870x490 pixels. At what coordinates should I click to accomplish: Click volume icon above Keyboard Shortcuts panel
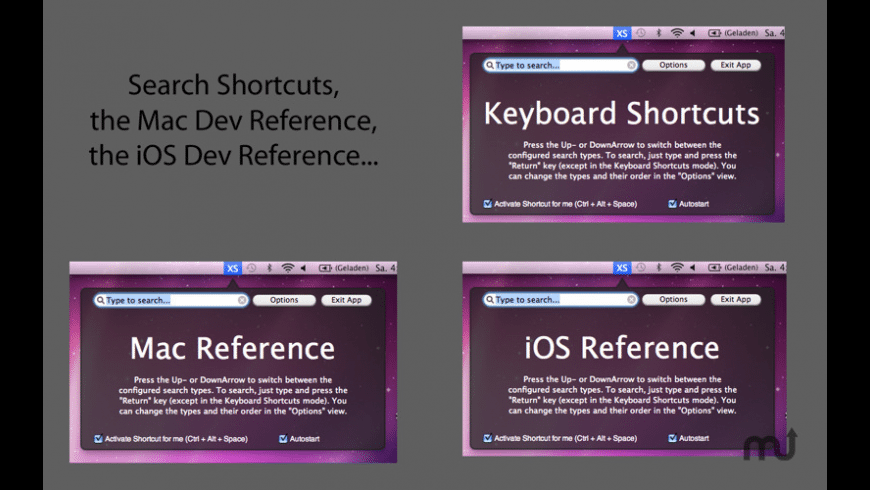coord(692,33)
